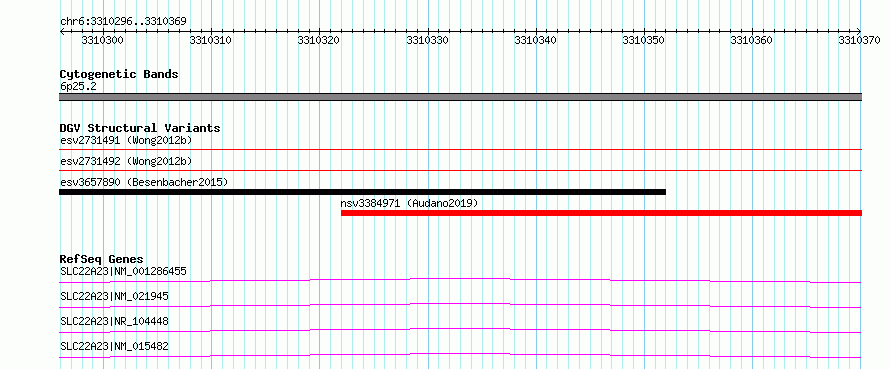The height and width of the screenshot is (369, 890).
Task: Click the 3310330 ruler position marker
Action: pyautogui.click(x=427, y=40)
